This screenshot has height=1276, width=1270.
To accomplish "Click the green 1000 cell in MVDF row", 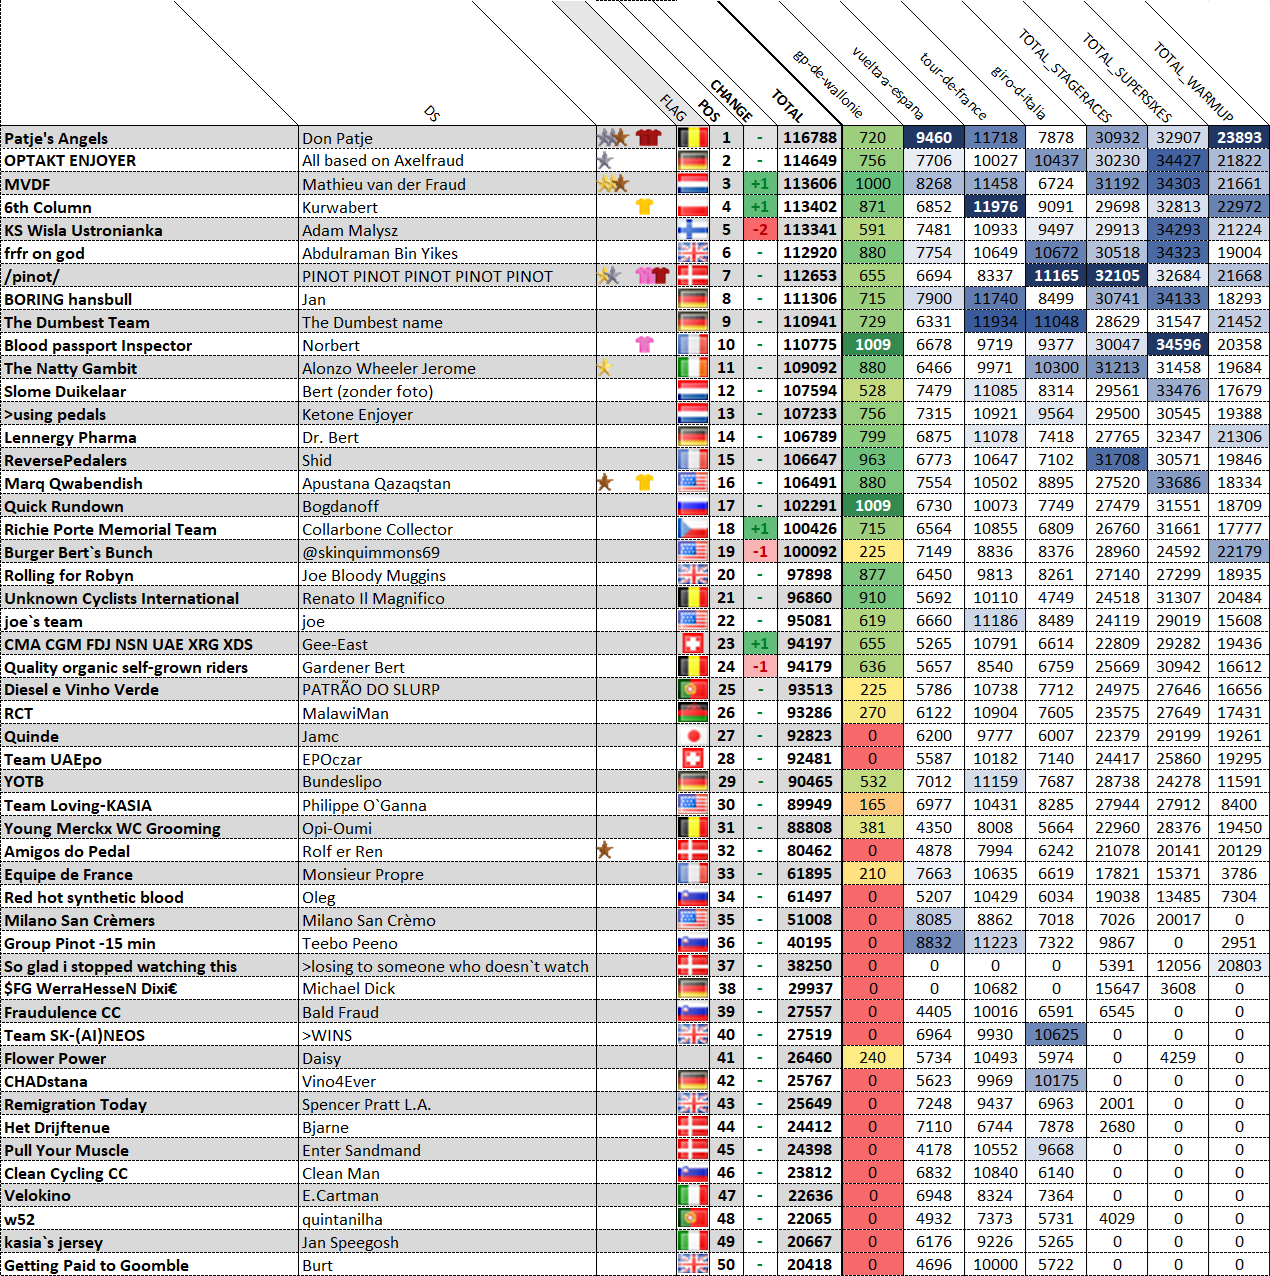I will 872,184.
